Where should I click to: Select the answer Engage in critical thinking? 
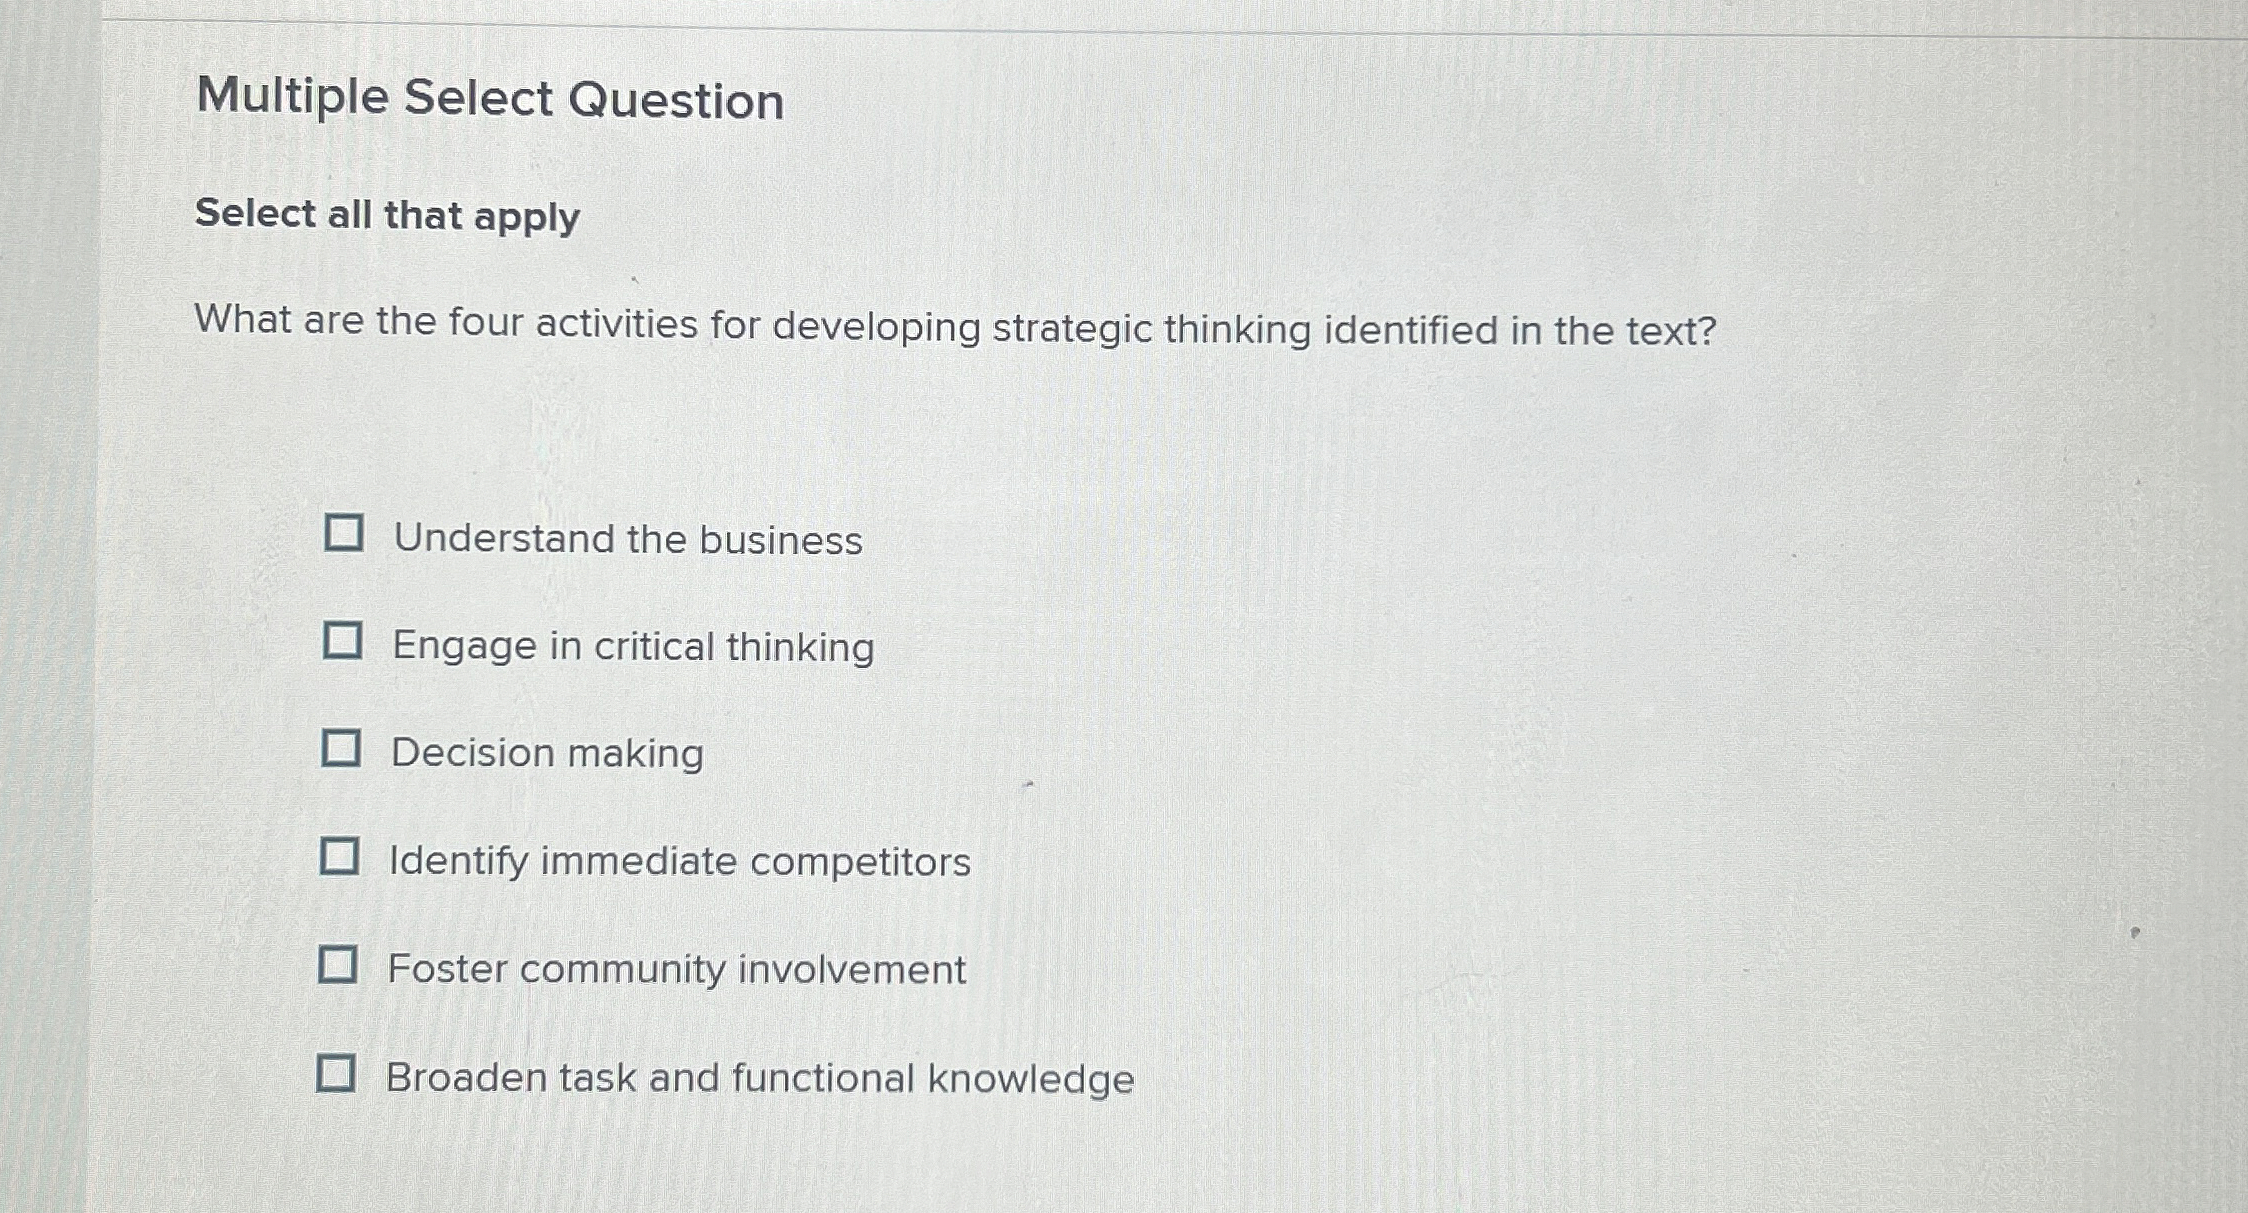tap(631, 647)
